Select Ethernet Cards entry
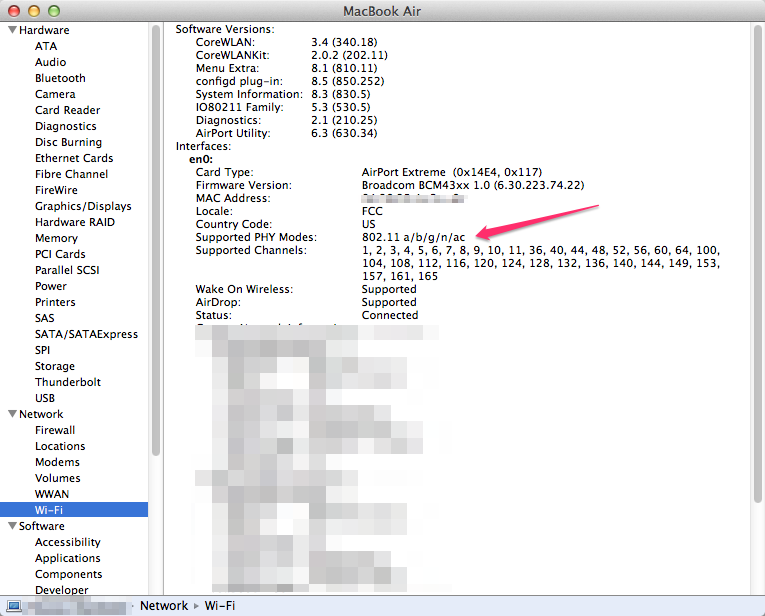The image size is (765, 616). [74, 158]
